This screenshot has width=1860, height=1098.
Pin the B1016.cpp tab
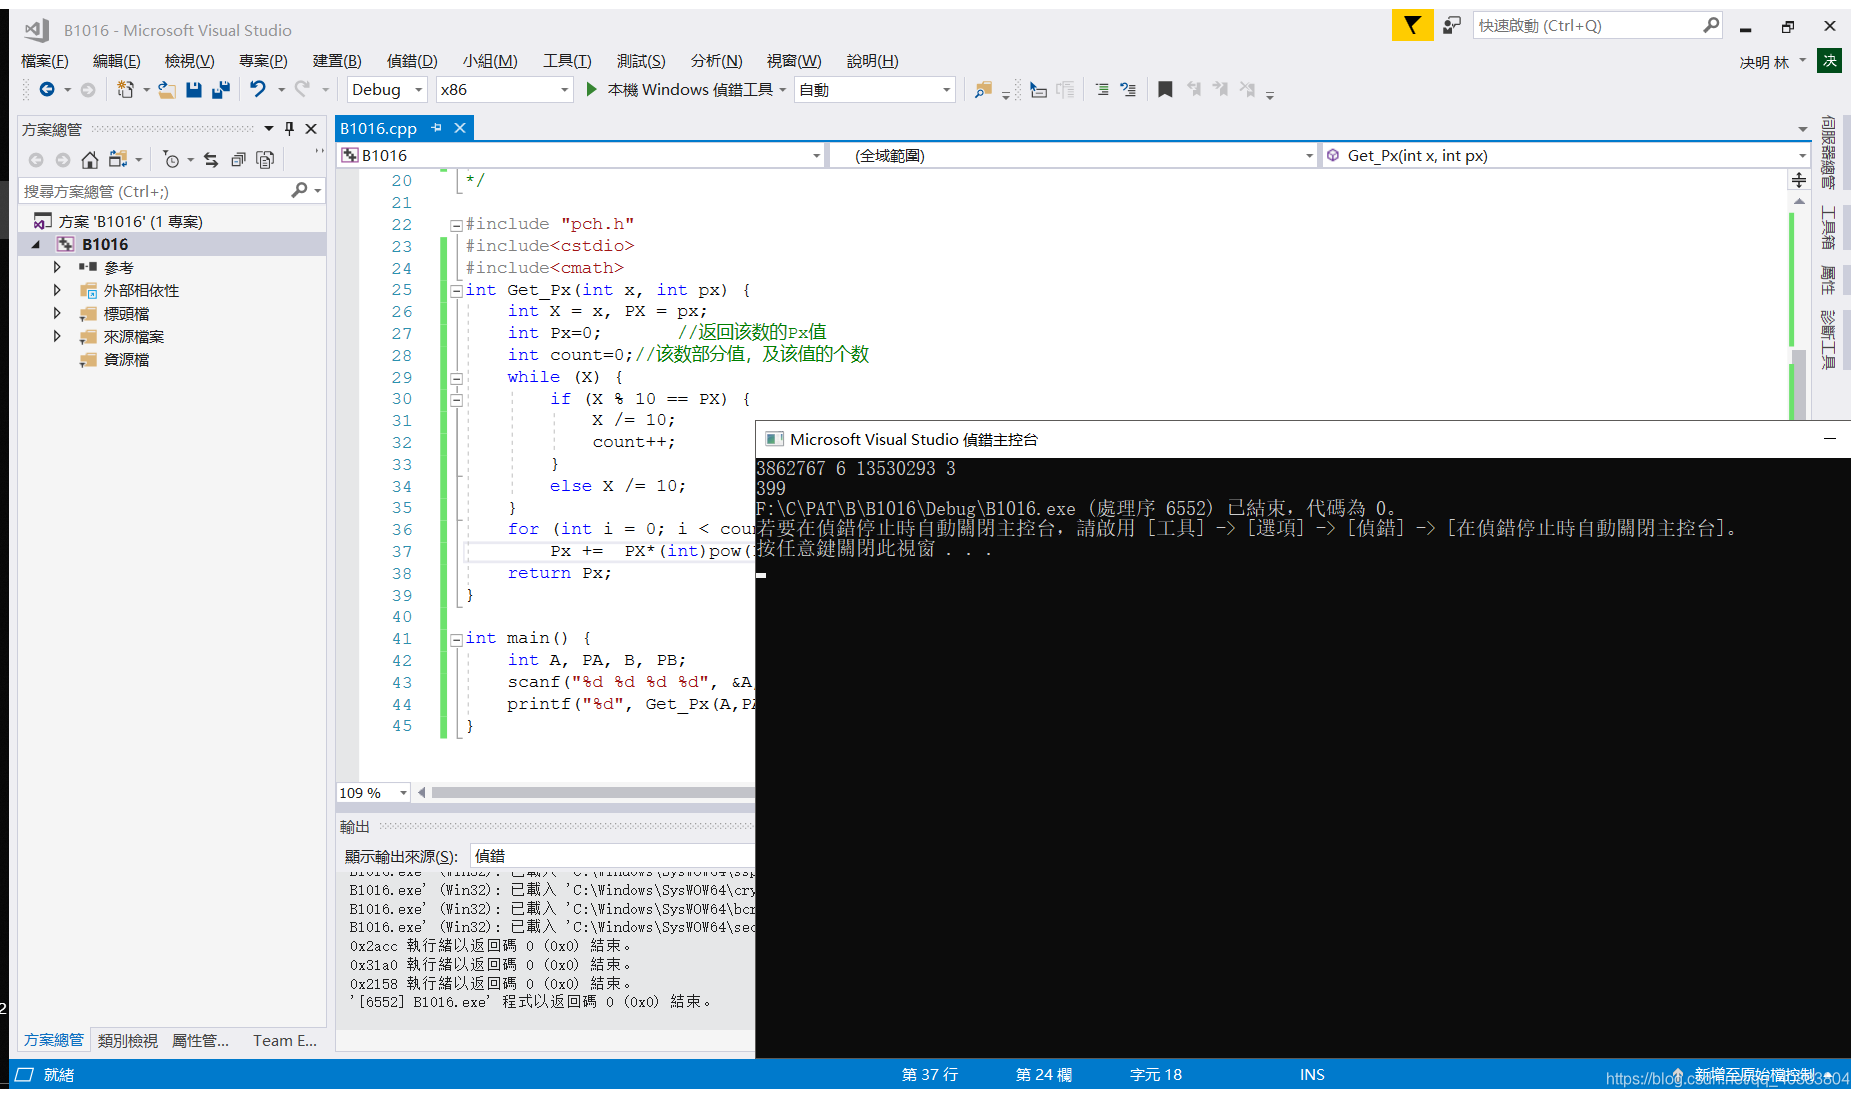(437, 128)
